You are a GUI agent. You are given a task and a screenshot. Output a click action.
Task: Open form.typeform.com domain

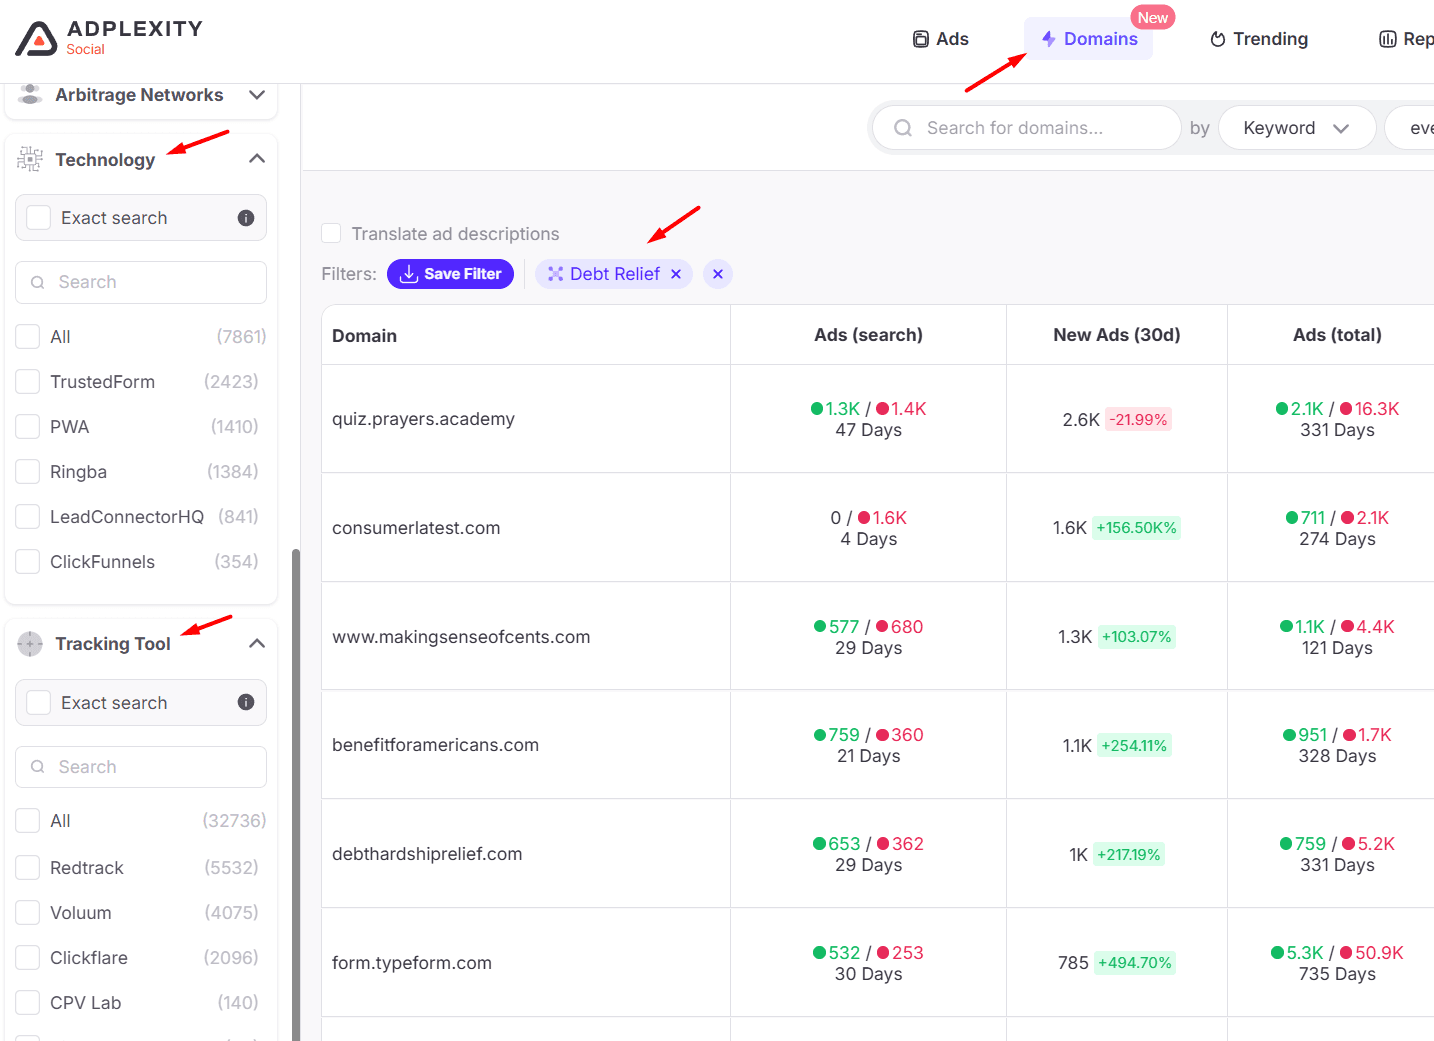click(412, 963)
